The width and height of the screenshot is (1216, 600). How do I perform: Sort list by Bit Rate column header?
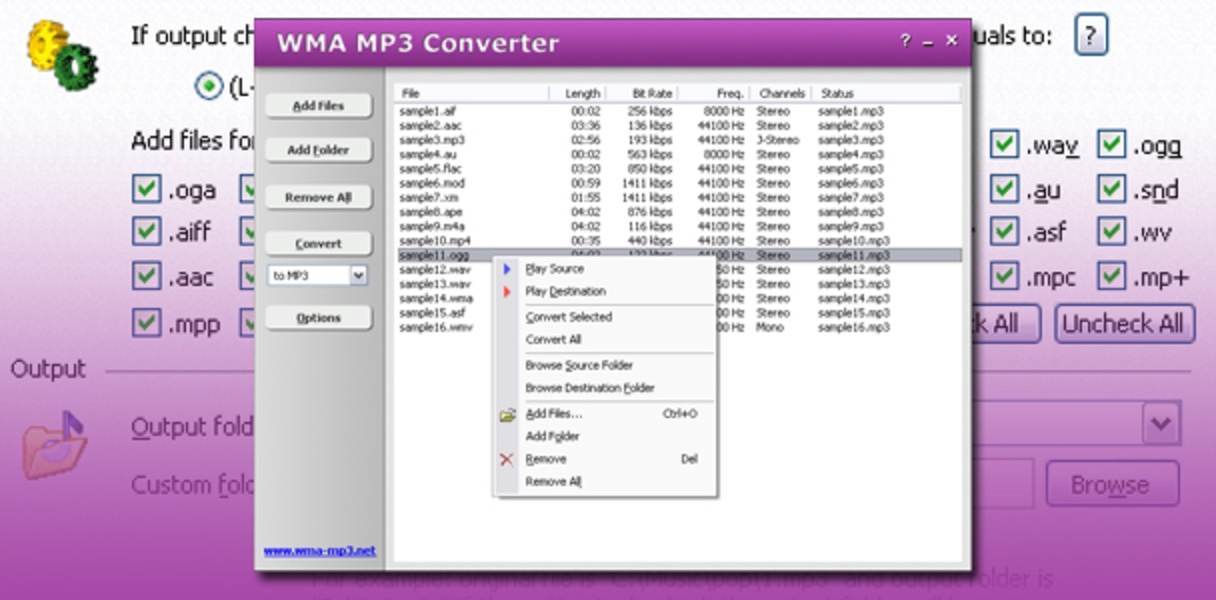[651, 93]
